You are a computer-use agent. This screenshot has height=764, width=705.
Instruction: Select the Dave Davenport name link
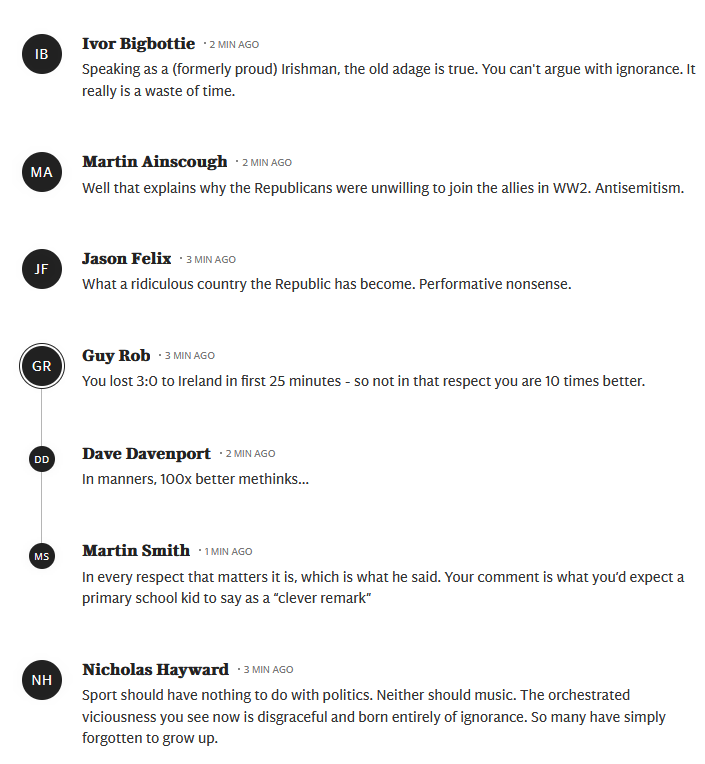pyautogui.click(x=146, y=454)
